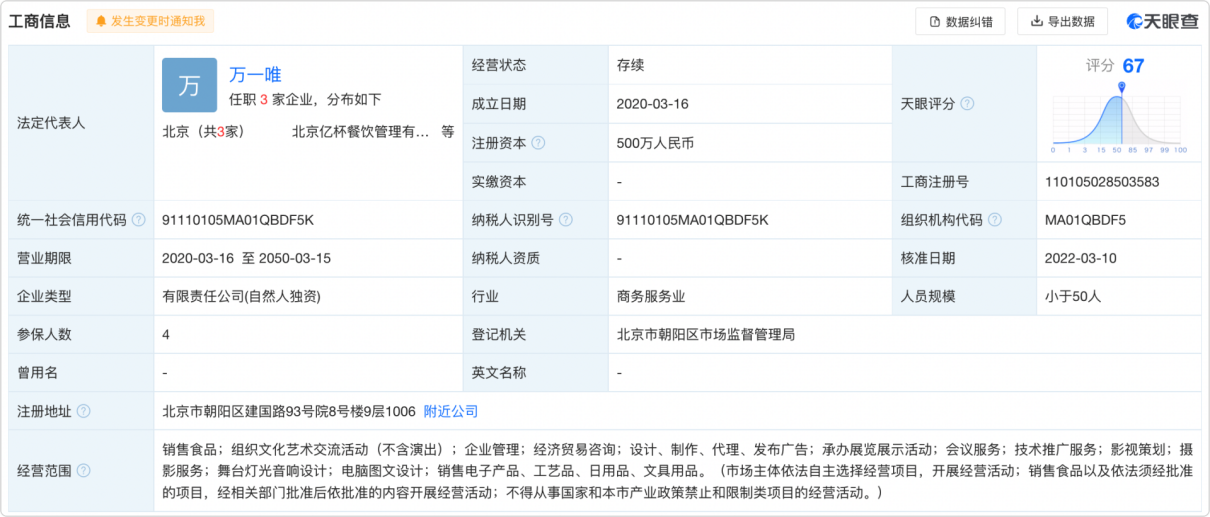The height and width of the screenshot is (517, 1210).
Task: Click help icon next to 统一社会信用代码
Action: pyautogui.click(x=138, y=220)
